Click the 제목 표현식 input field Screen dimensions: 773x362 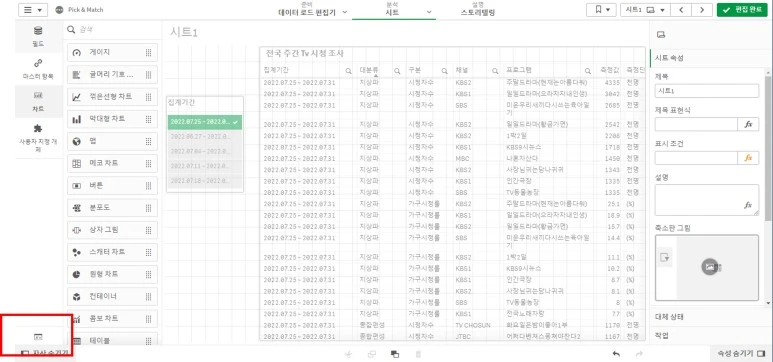(696, 124)
